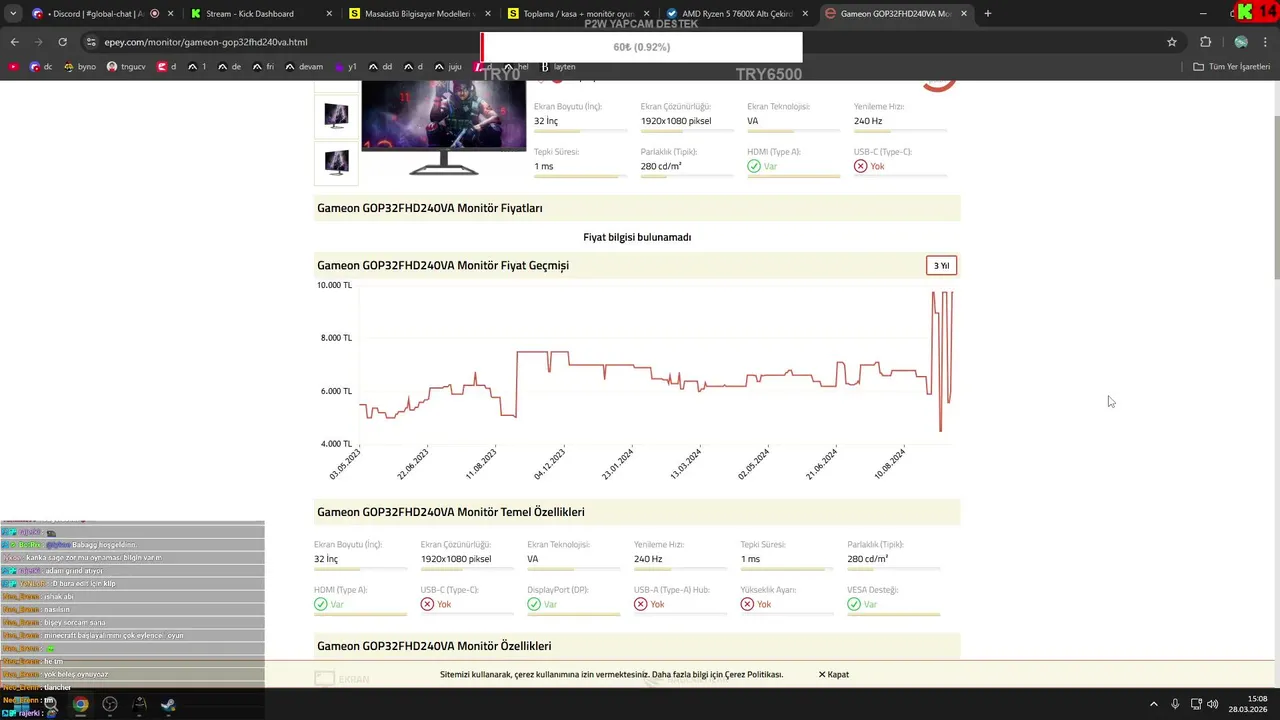The width and height of the screenshot is (1280, 720).
Task: Open the 'dd' bookmark
Action: point(380,67)
